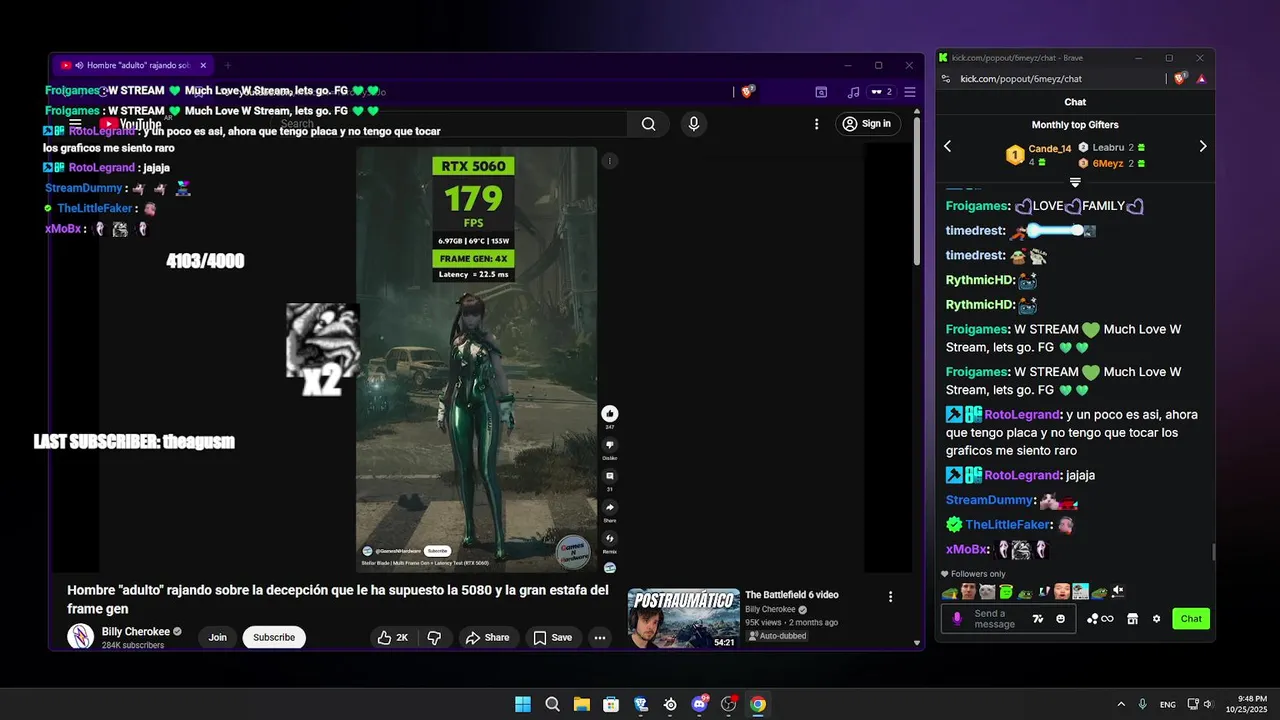The height and width of the screenshot is (720, 1280).
Task: Subscribe to Billy Cherokee channel
Action: [x=274, y=637]
